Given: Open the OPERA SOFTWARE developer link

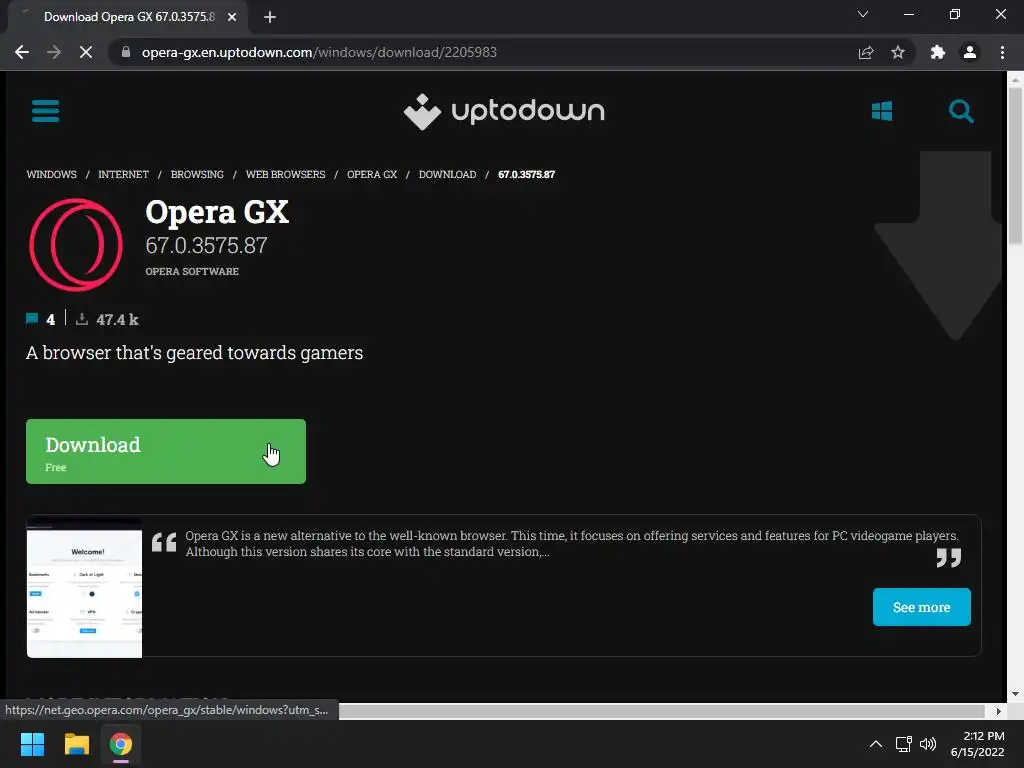Looking at the screenshot, I should pos(192,271).
